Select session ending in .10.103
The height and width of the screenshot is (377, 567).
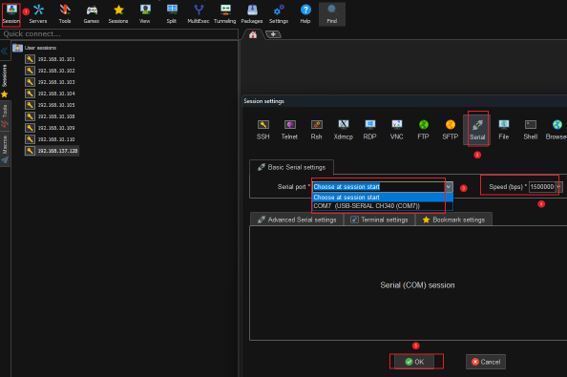pyautogui.click(x=50, y=82)
